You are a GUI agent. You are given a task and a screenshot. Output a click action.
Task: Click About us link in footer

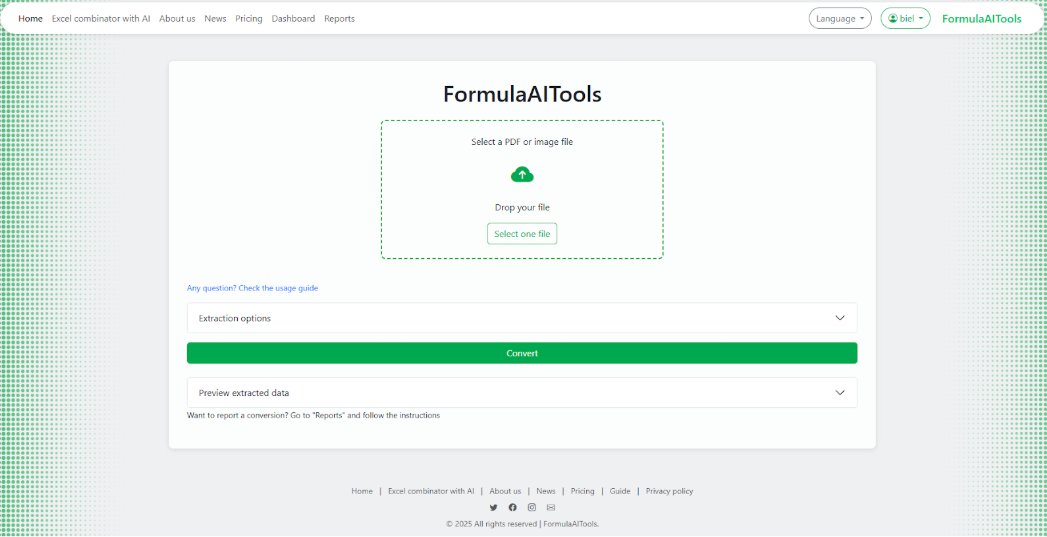click(x=505, y=491)
